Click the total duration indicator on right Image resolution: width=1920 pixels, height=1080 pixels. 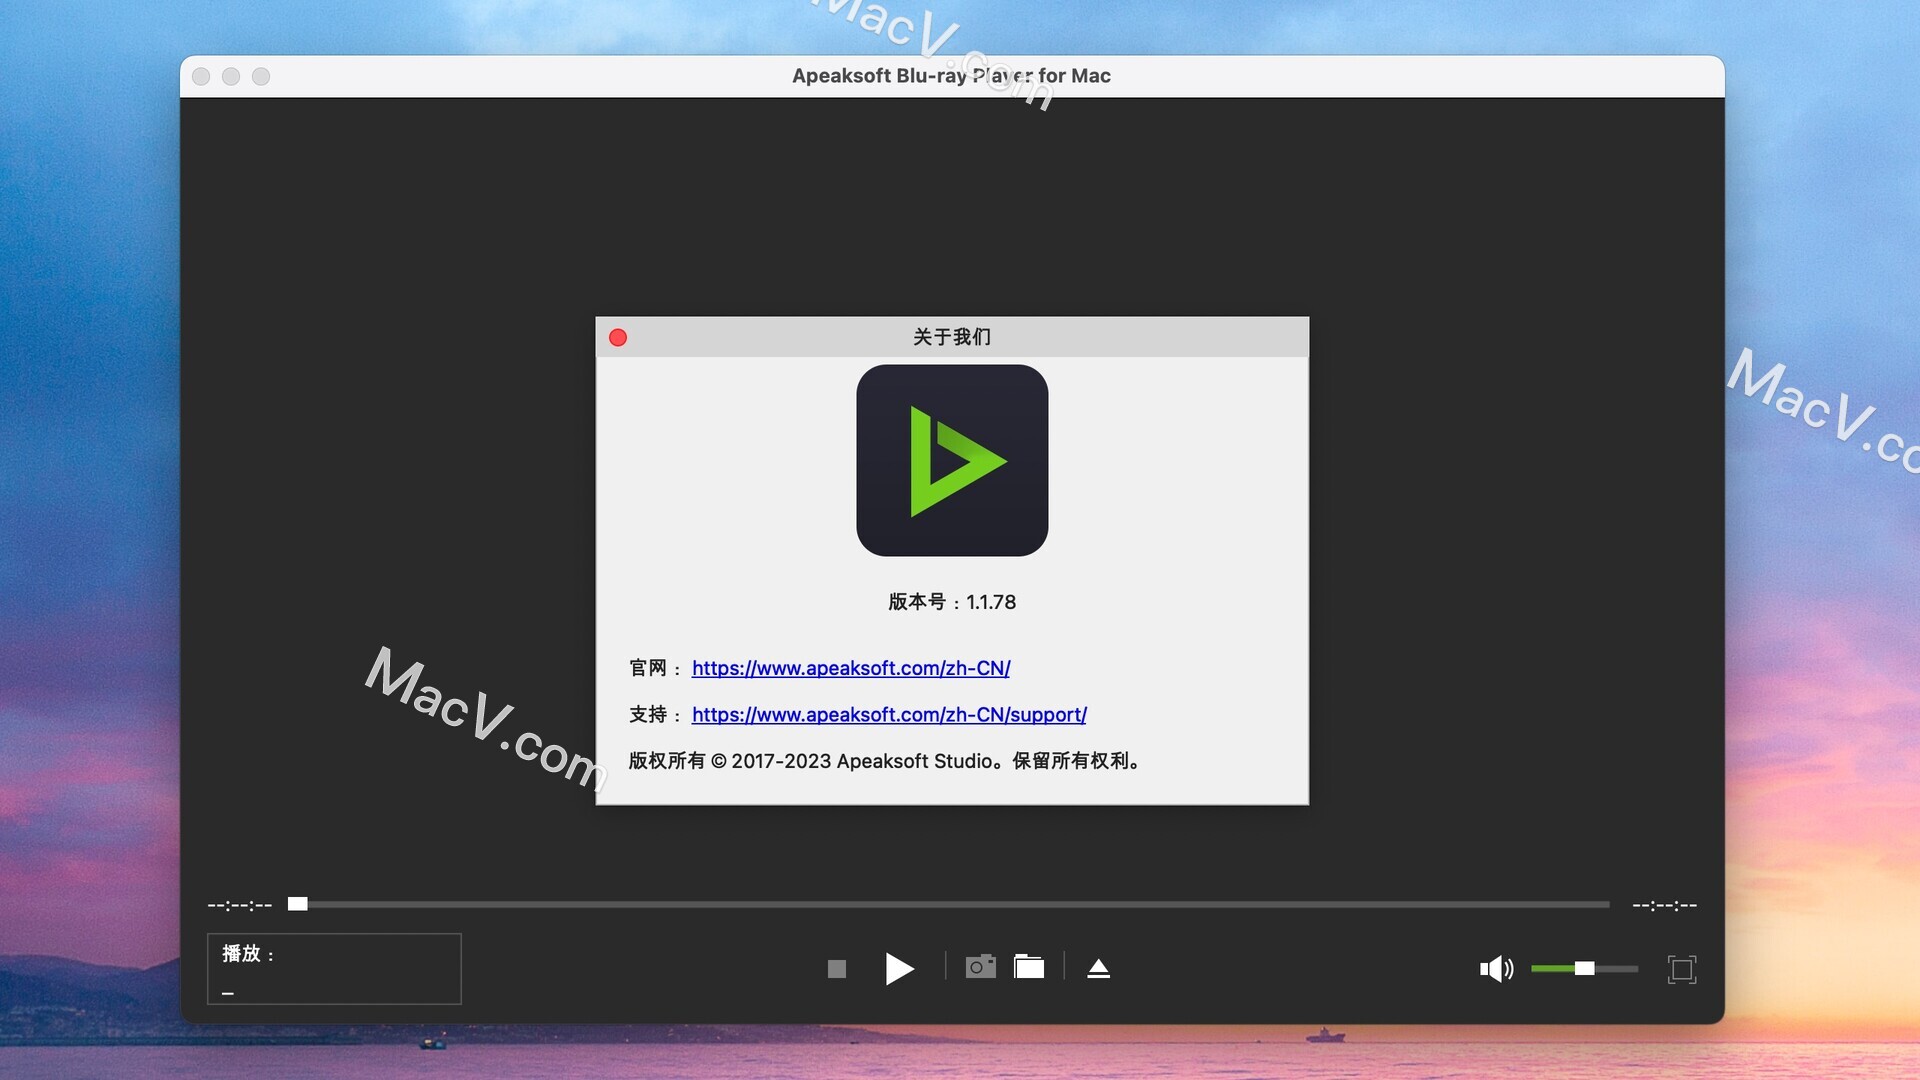tap(1664, 905)
